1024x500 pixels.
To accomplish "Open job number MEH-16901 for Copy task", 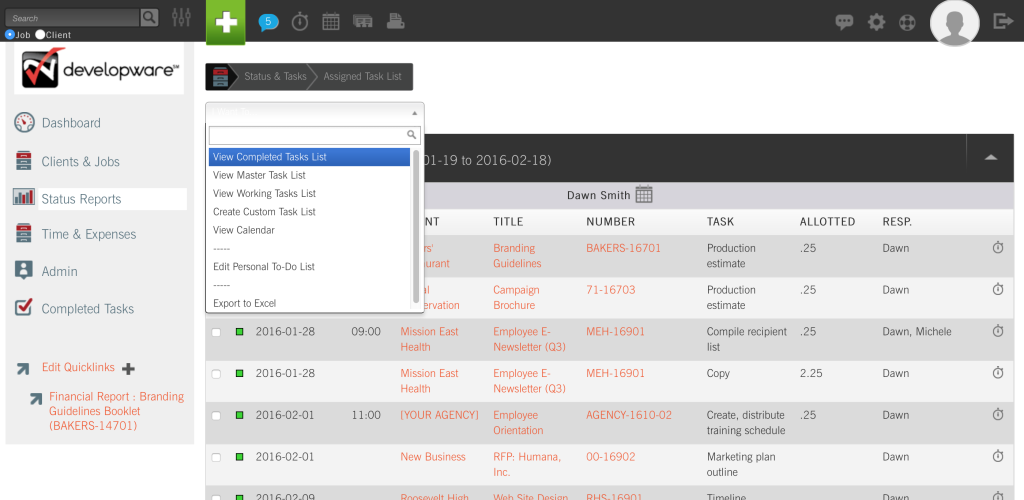I will (615, 373).
